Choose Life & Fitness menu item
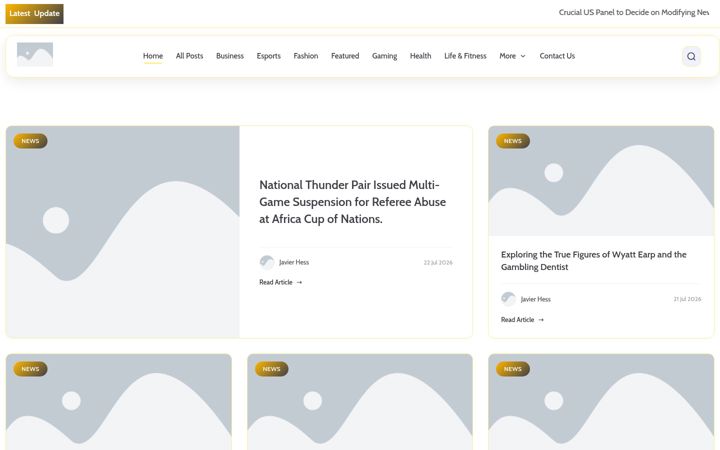Image resolution: width=720 pixels, height=450 pixels. click(465, 56)
